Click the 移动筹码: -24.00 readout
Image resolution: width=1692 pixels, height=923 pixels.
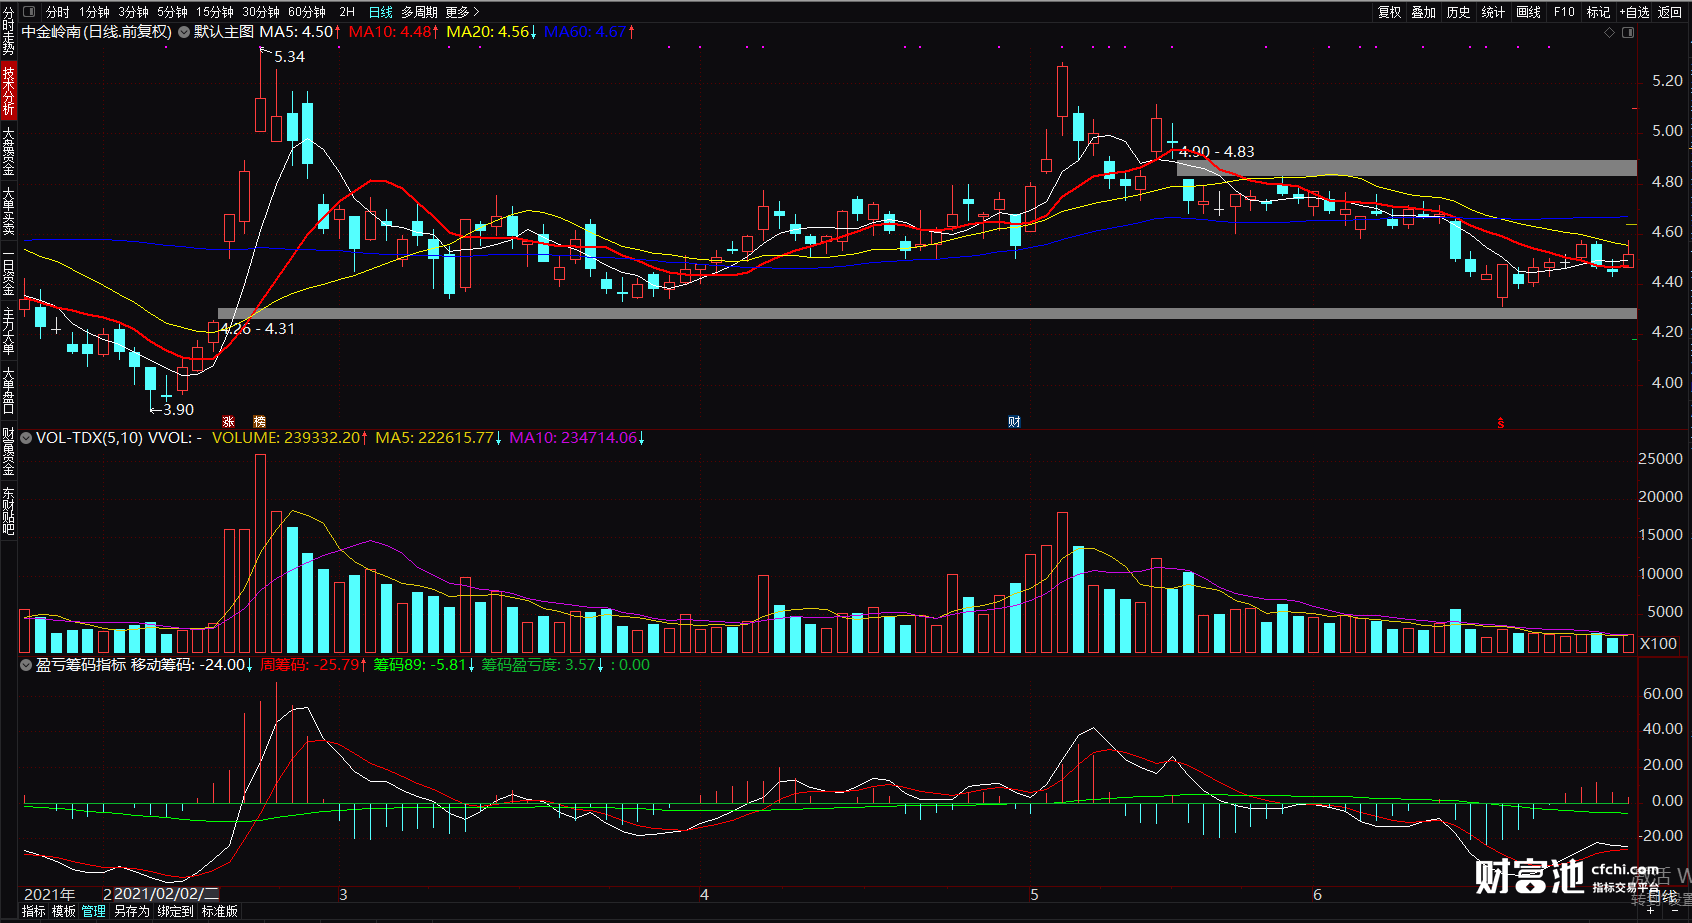coord(192,664)
